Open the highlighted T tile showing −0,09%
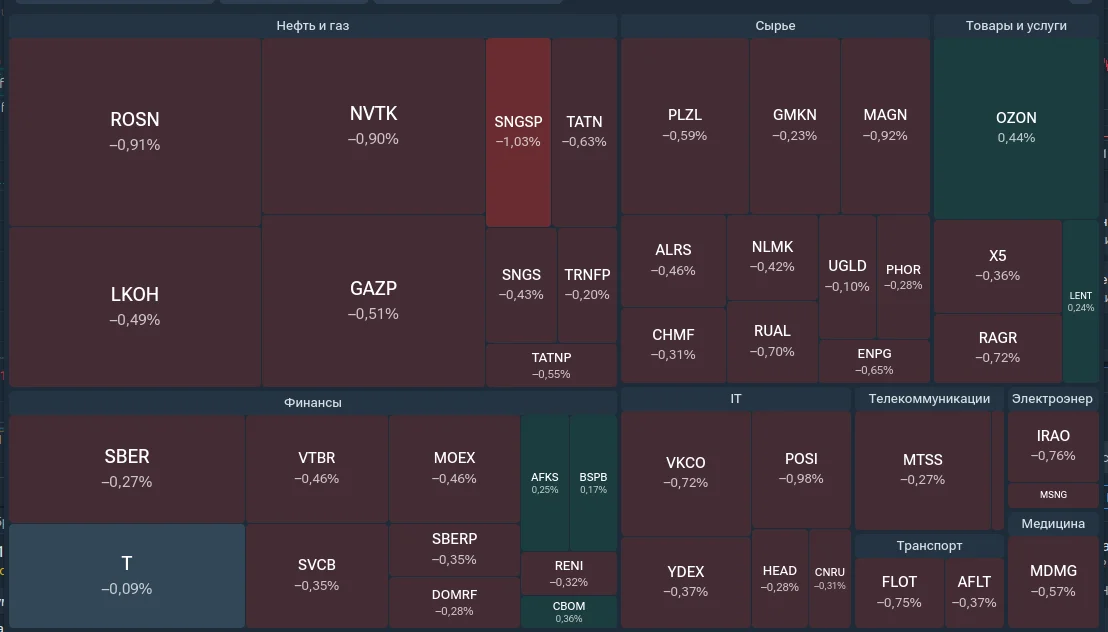 [x=127, y=575]
